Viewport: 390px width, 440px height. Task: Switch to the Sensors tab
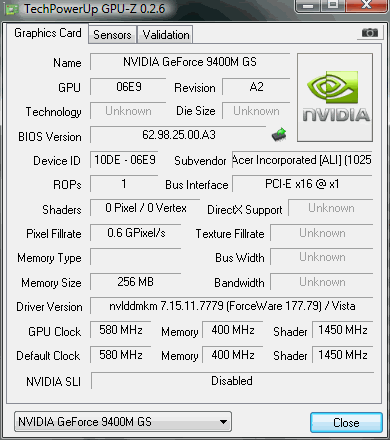point(112,35)
